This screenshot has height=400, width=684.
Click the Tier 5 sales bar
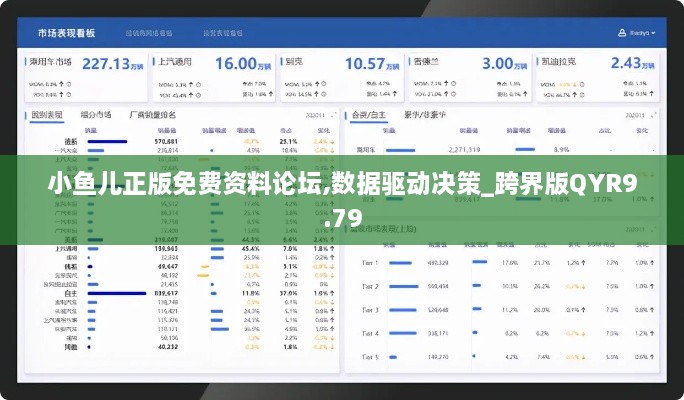[393, 357]
